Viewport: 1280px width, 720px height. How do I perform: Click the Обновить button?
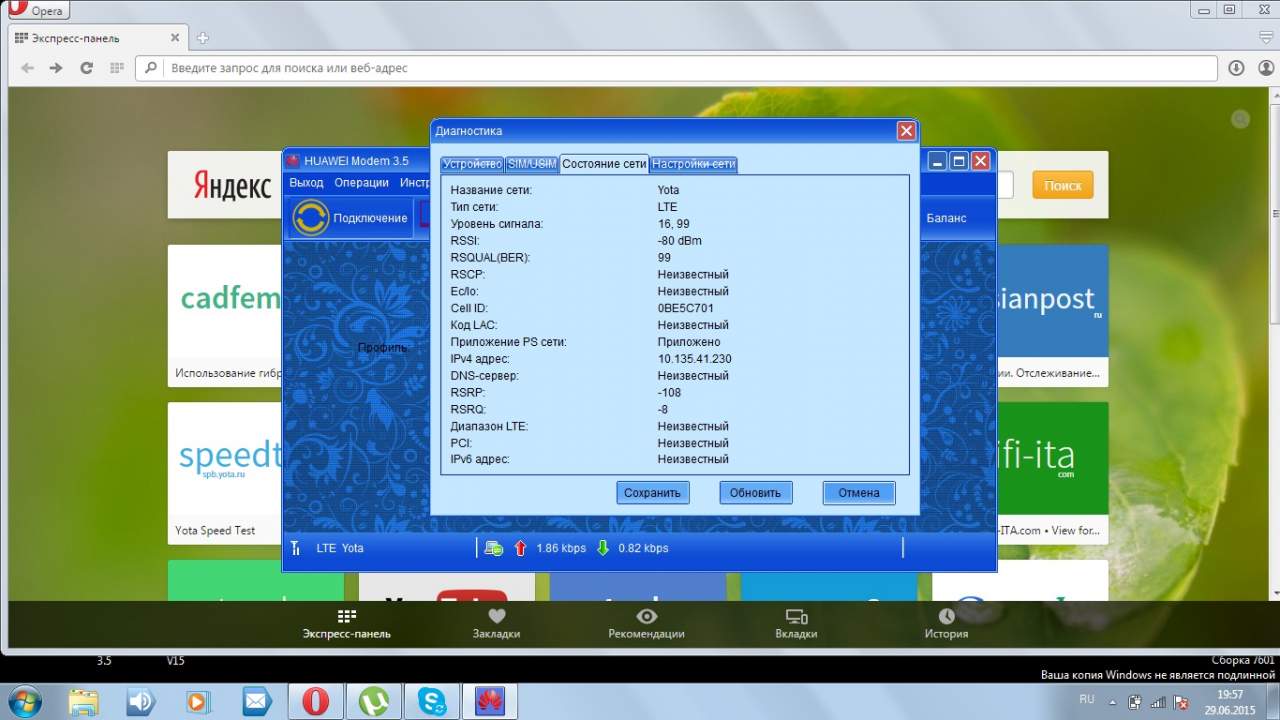[x=755, y=492]
